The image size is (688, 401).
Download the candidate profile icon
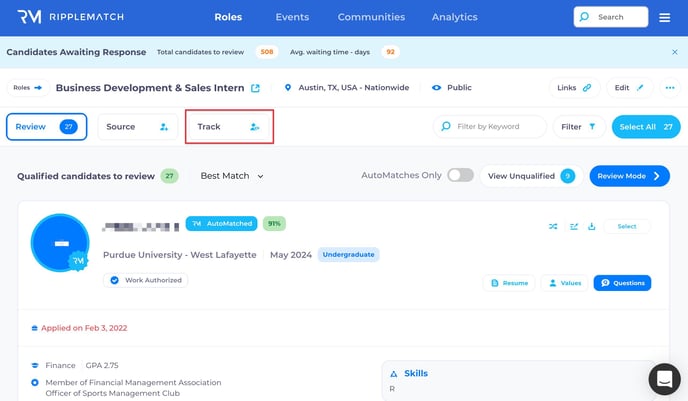591,226
